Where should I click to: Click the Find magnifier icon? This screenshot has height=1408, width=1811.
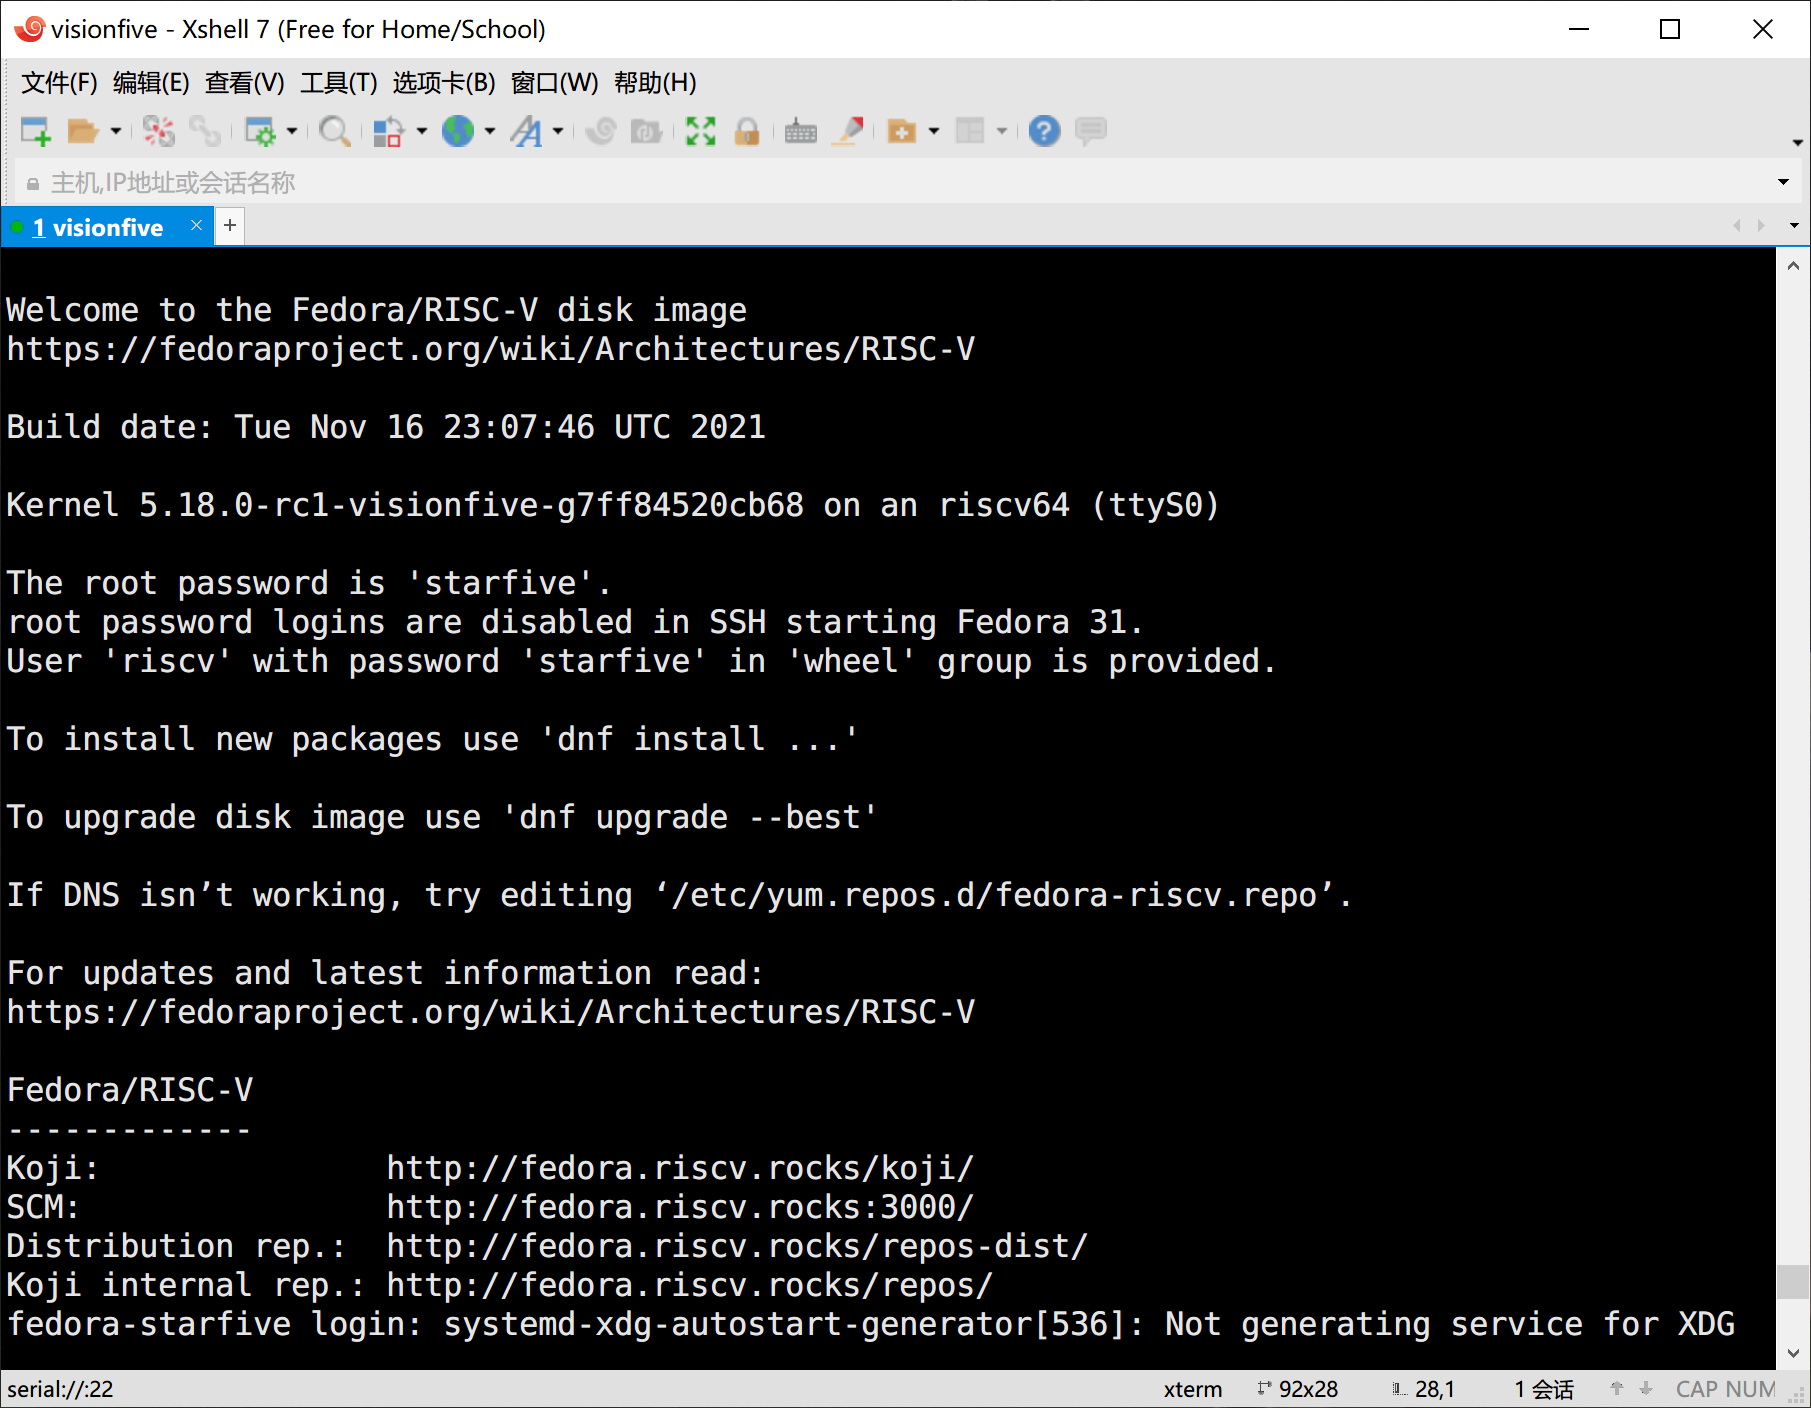[x=335, y=131]
